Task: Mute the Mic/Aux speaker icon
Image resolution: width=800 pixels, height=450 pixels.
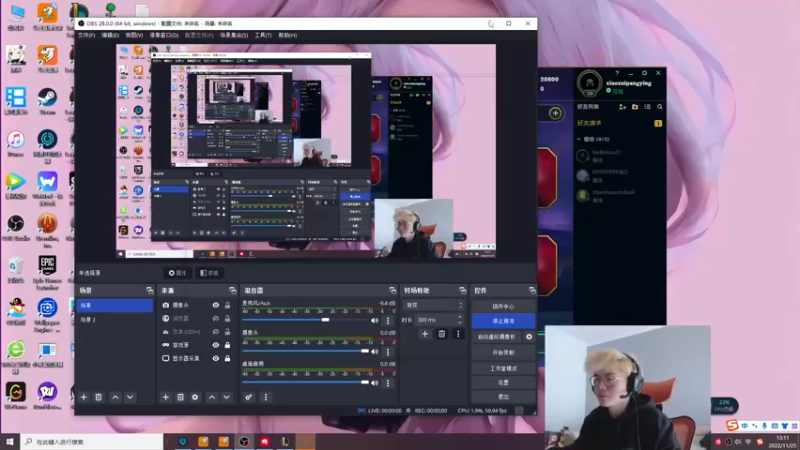Action: [x=375, y=320]
